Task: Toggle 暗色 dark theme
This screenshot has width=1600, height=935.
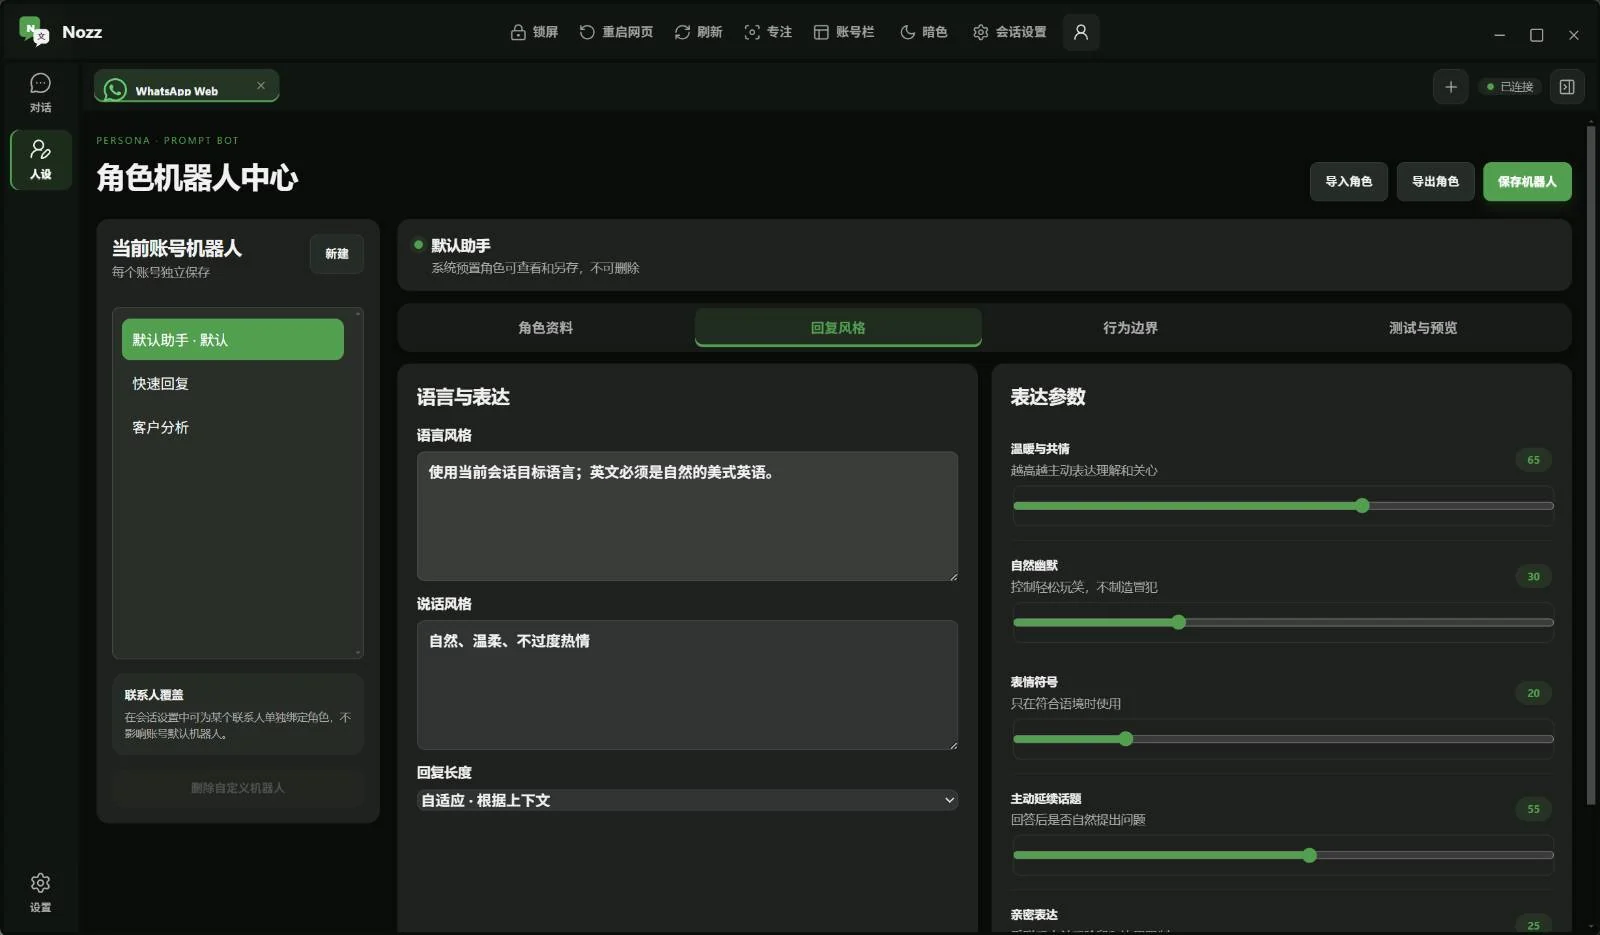Action: (924, 32)
